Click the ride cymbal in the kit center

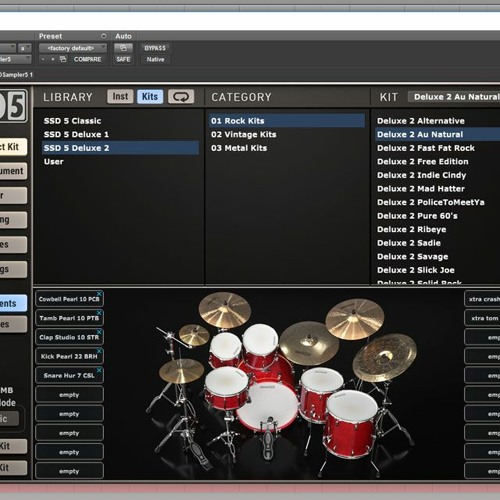pyautogui.click(x=308, y=342)
